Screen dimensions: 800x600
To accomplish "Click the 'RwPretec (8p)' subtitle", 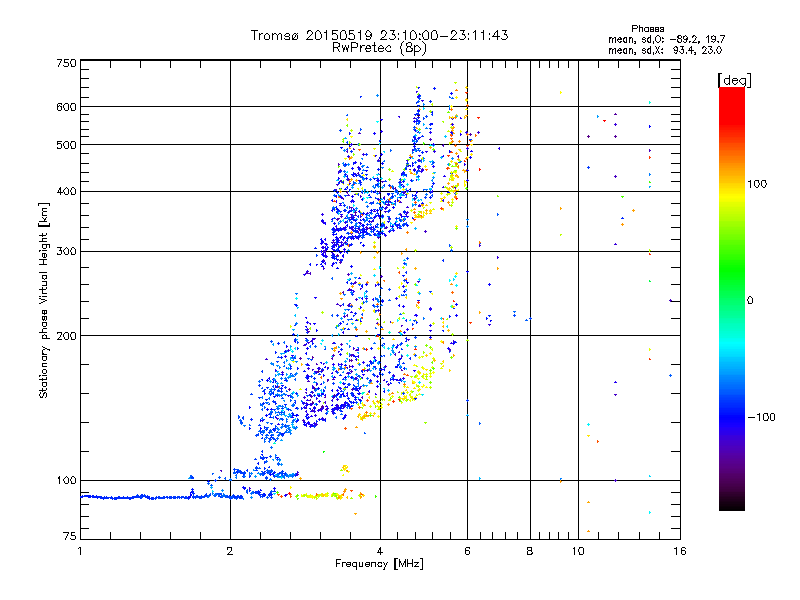I will click(379, 48).
